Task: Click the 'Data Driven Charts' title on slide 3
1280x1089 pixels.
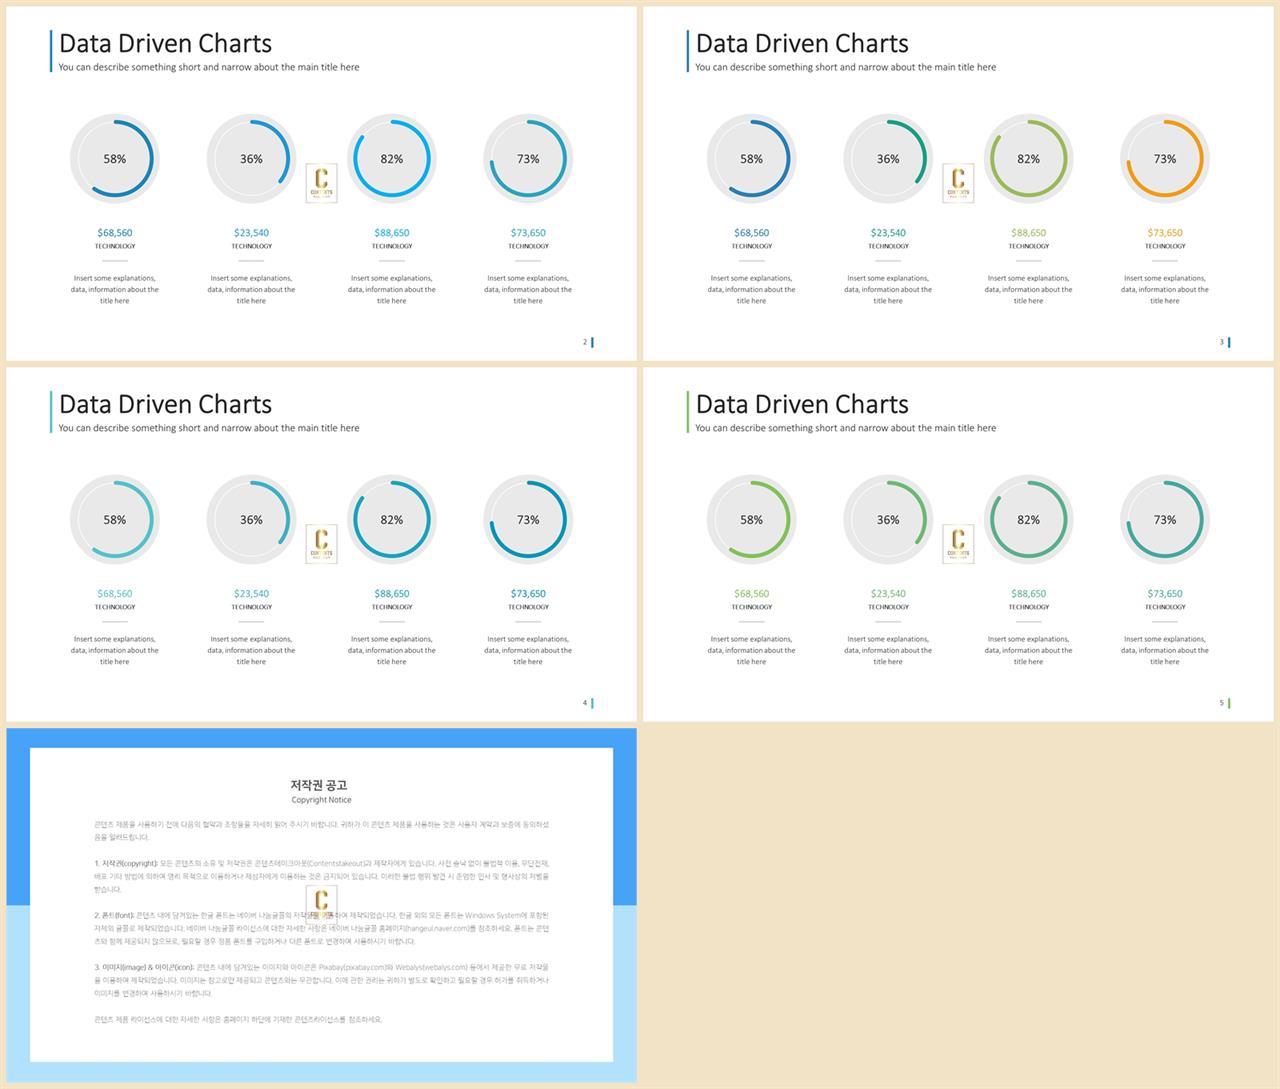Action: click(x=802, y=44)
